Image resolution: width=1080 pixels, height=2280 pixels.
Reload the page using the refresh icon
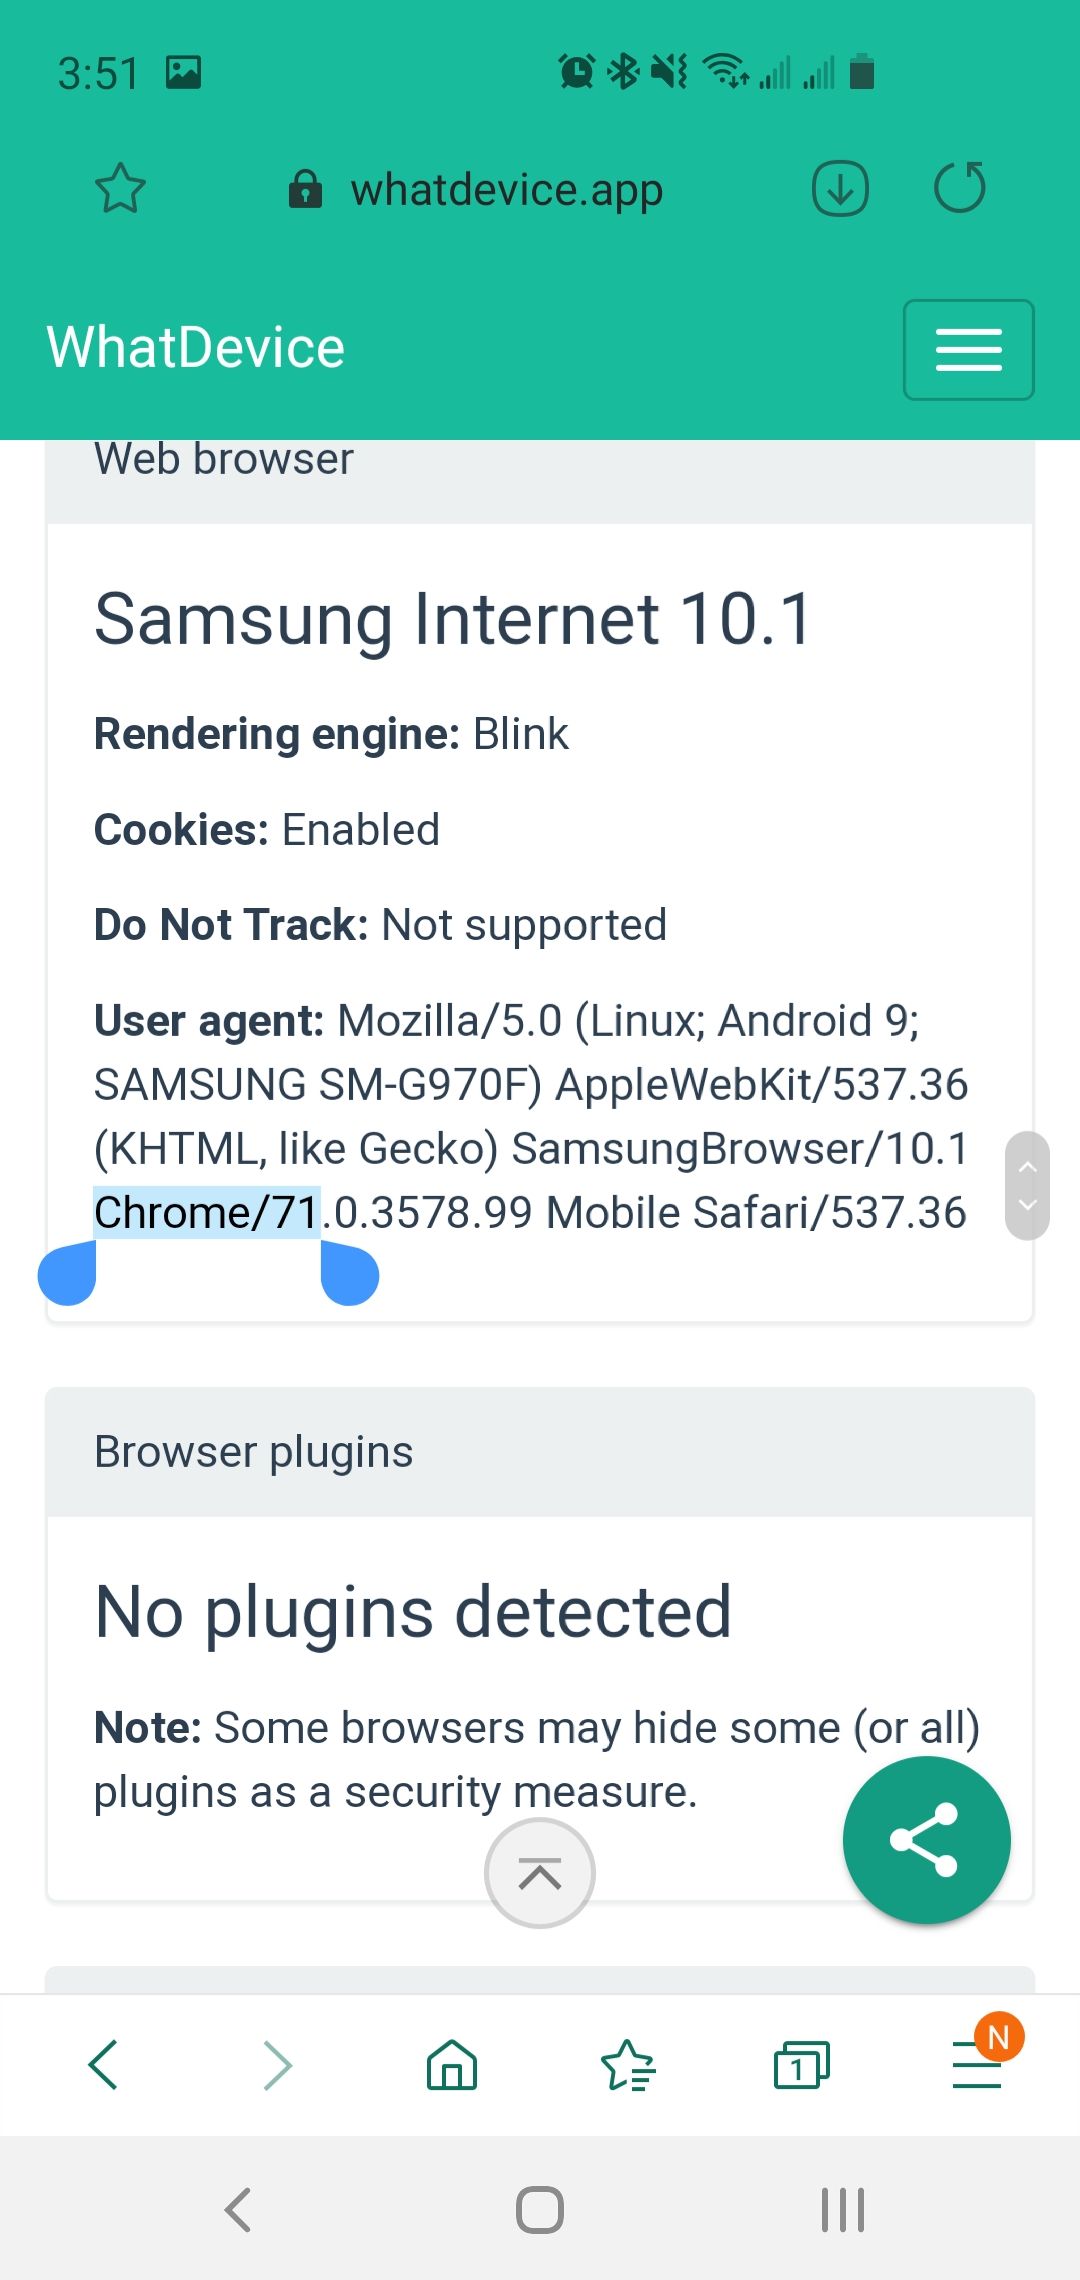tap(960, 189)
